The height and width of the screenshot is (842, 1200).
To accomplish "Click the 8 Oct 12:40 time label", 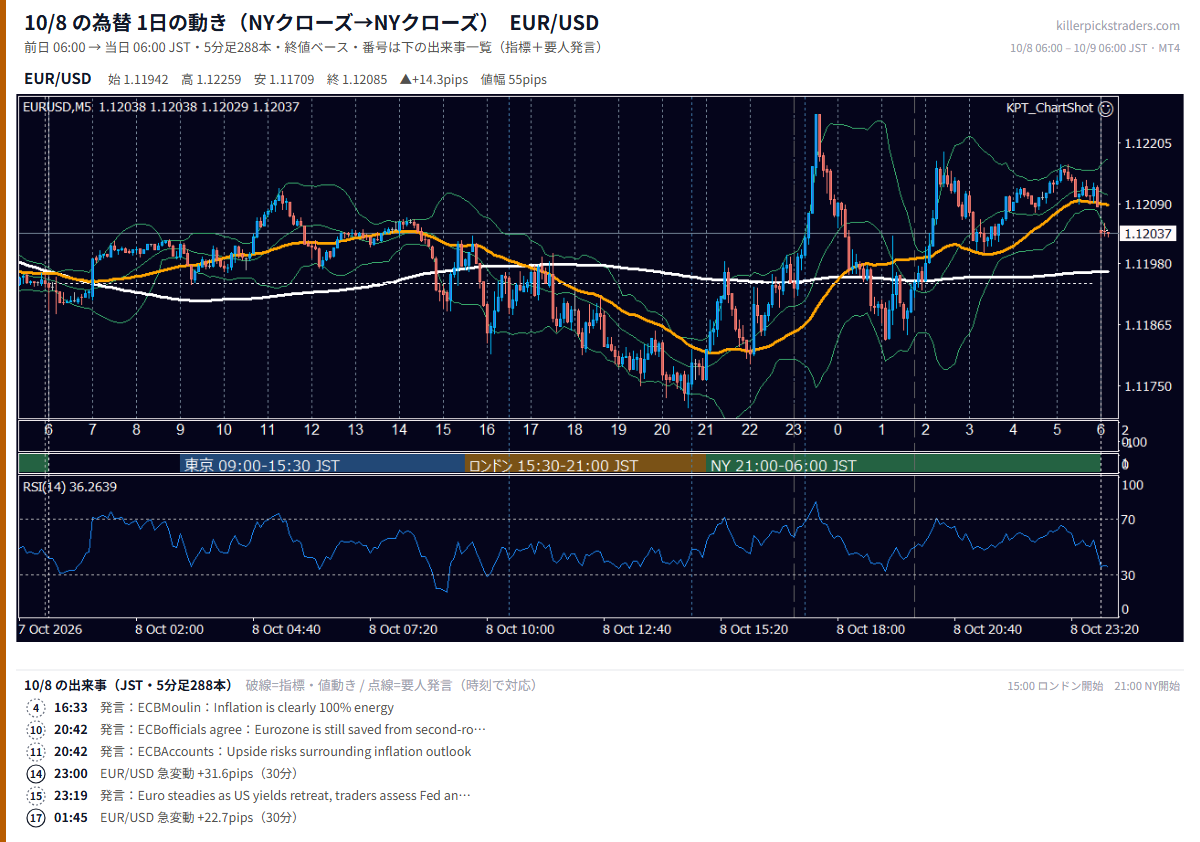I will tap(637, 629).
